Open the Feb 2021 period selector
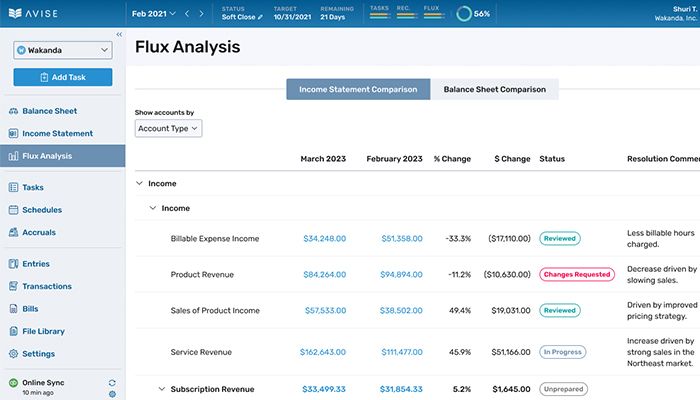The height and width of the screenshot is (400, 700). pyautogui.click(x=153, y=14)
